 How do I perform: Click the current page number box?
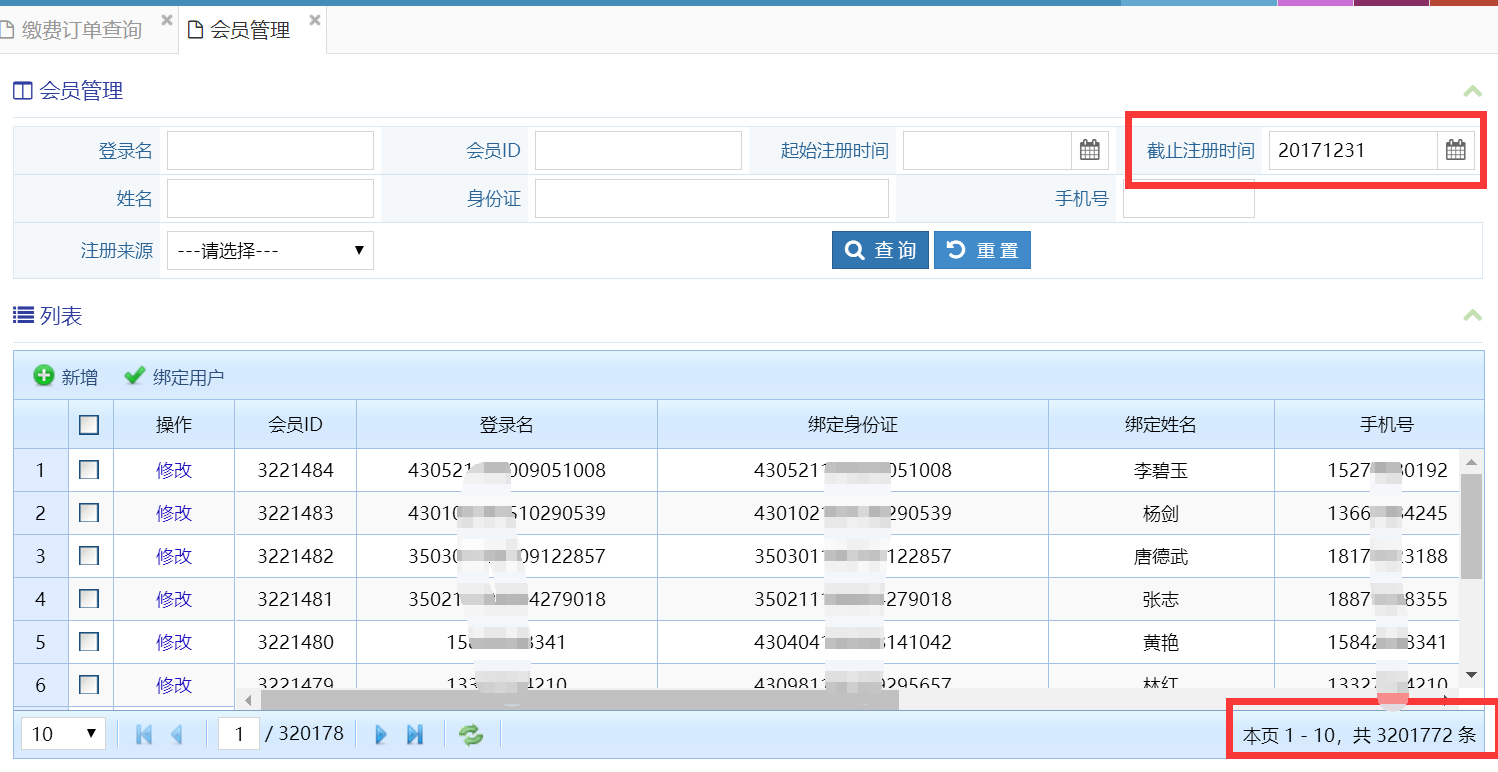pyautogui.click(x=239, y=734)
